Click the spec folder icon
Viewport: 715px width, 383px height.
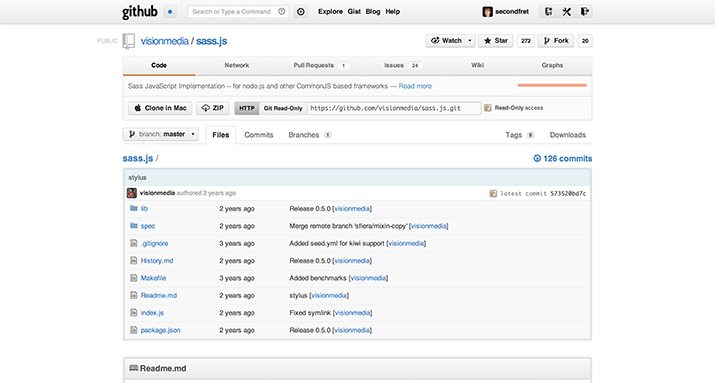tap(134, 225)
